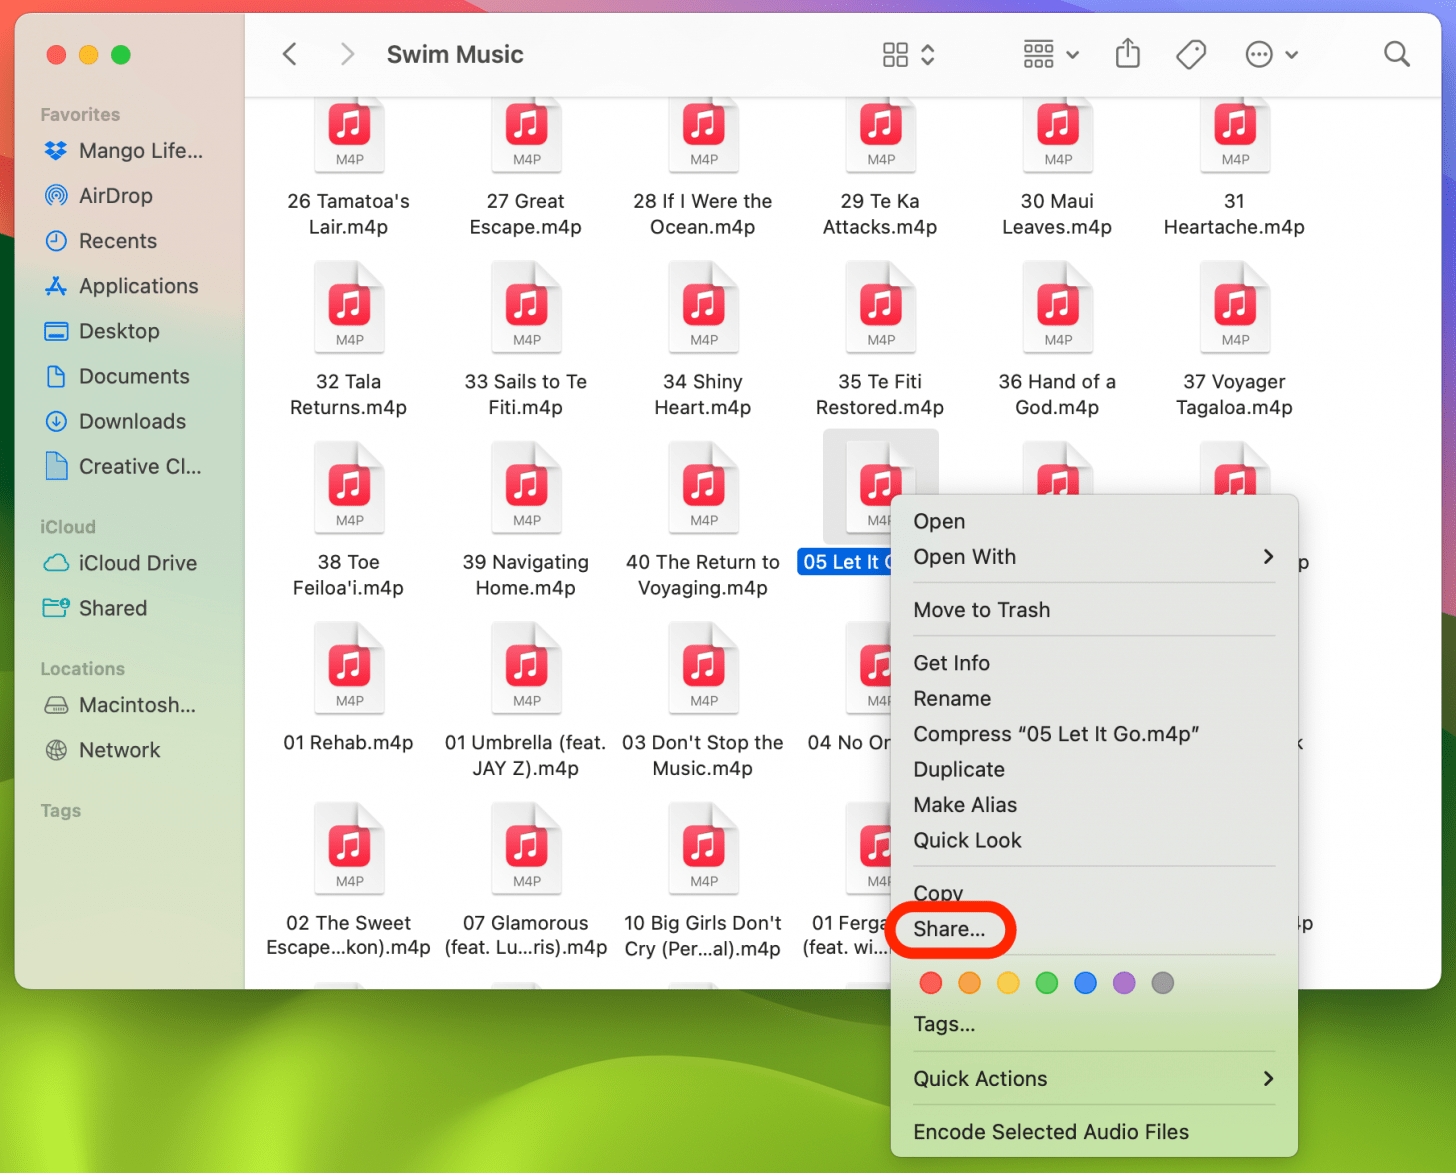Open AirDrop in the sidebar

coord(115,196)
